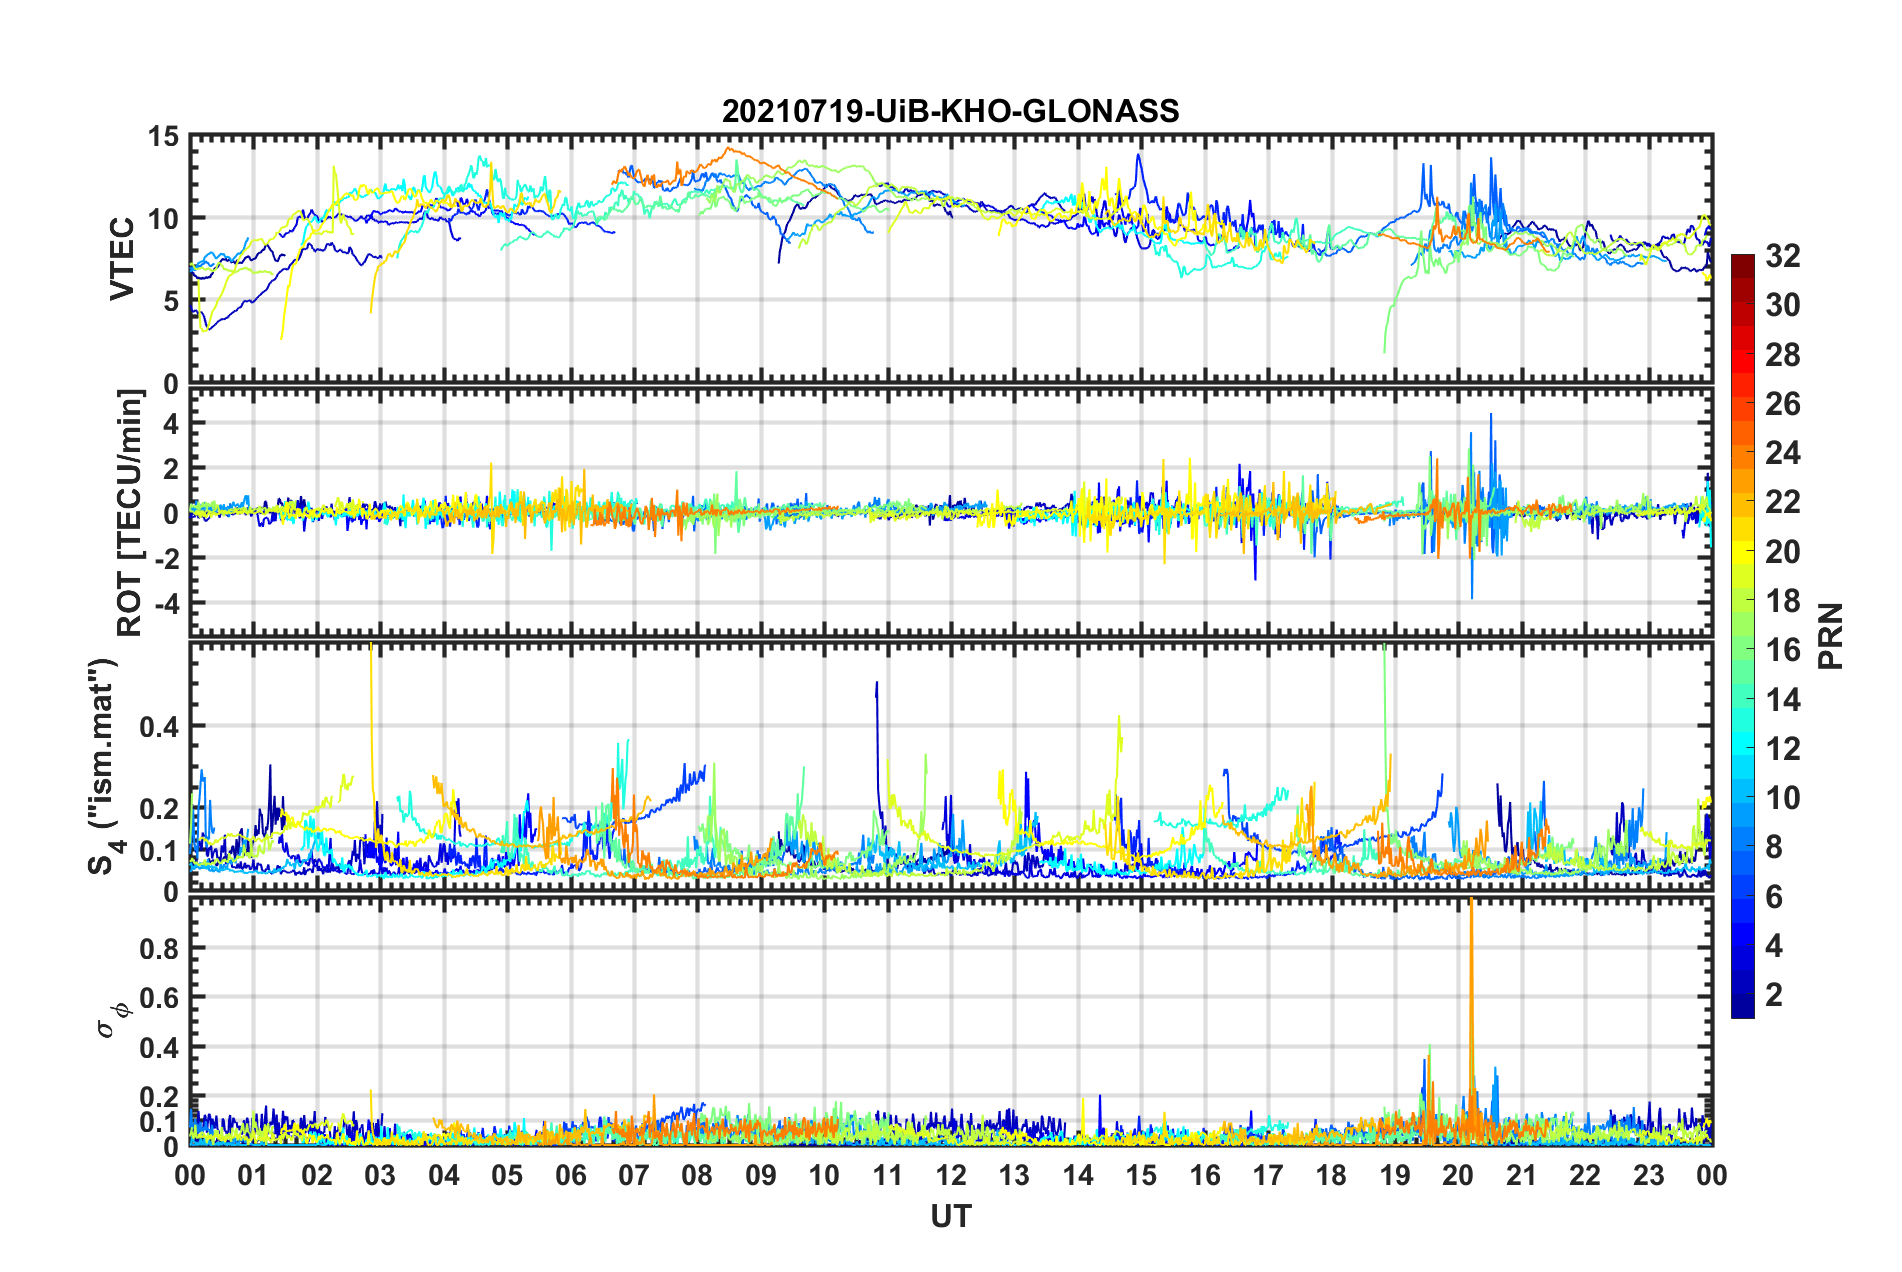Click the ROT [TECU/min] axis label

point(130,513)
